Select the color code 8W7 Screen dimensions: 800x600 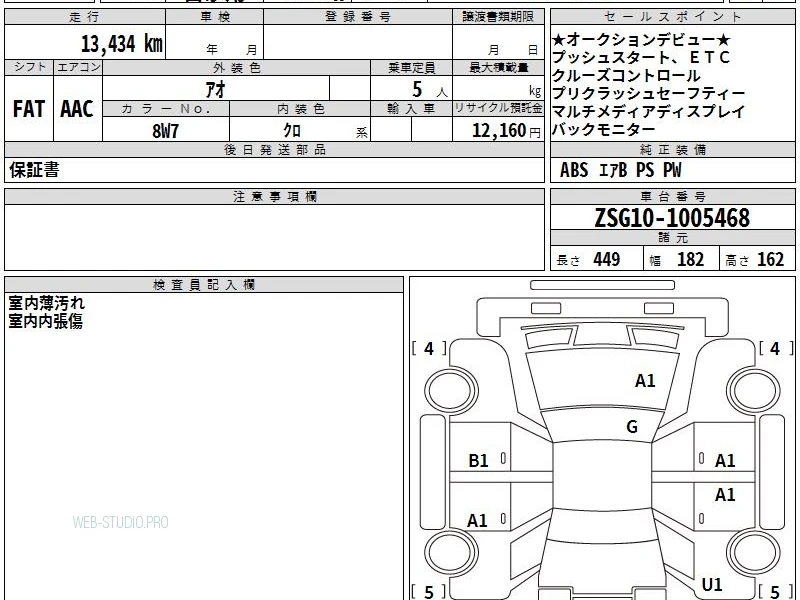pos(166,131)
